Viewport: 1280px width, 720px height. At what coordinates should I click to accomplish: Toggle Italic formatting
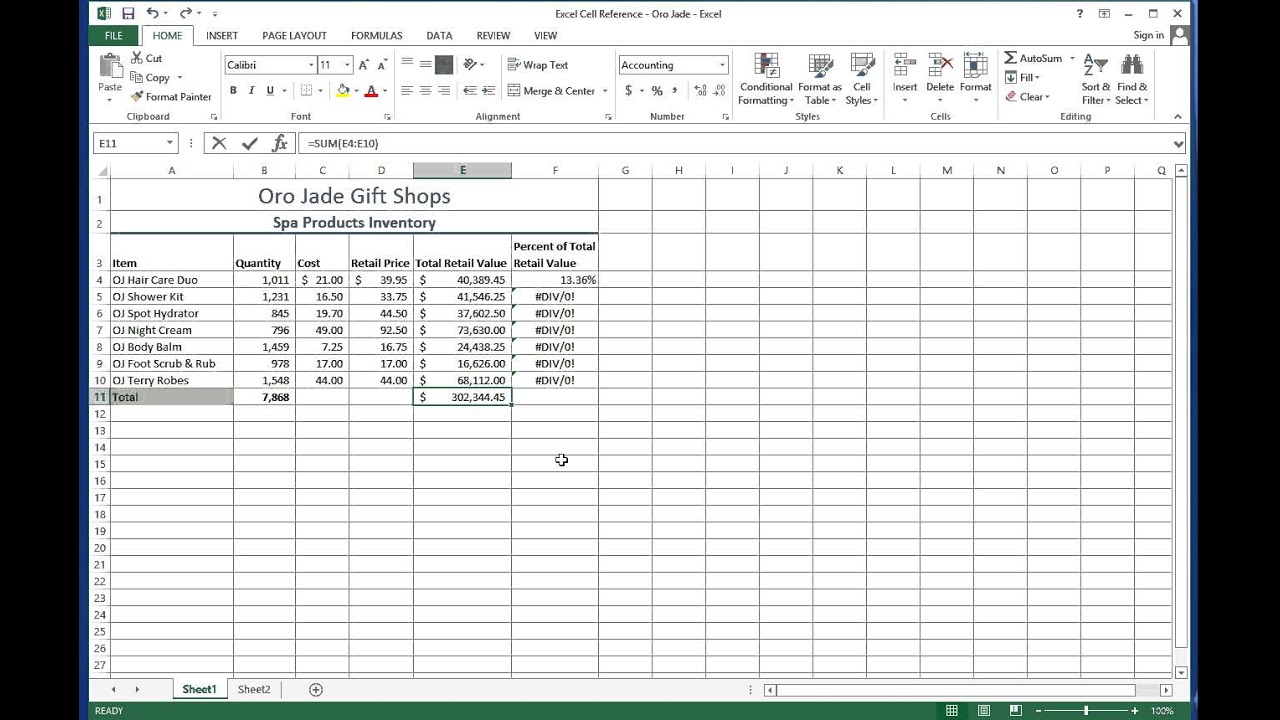pos(251,91)
